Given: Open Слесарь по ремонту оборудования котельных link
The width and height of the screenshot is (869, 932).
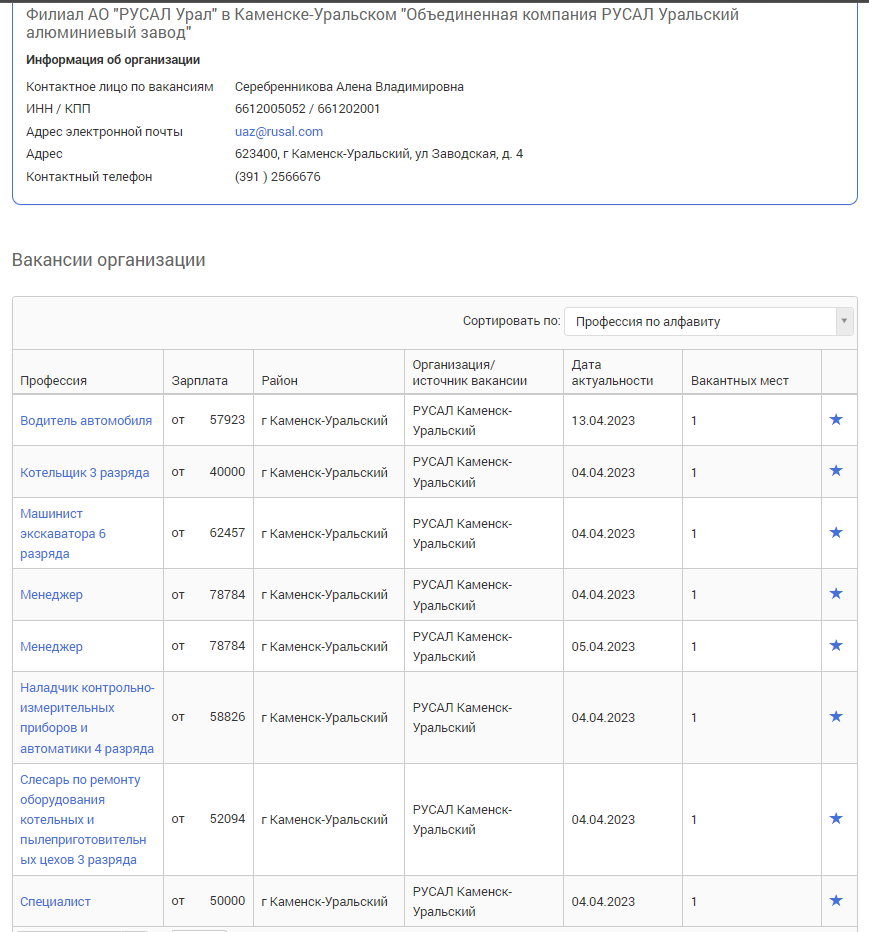Looking at the screenshot, I should pos(83,820).
